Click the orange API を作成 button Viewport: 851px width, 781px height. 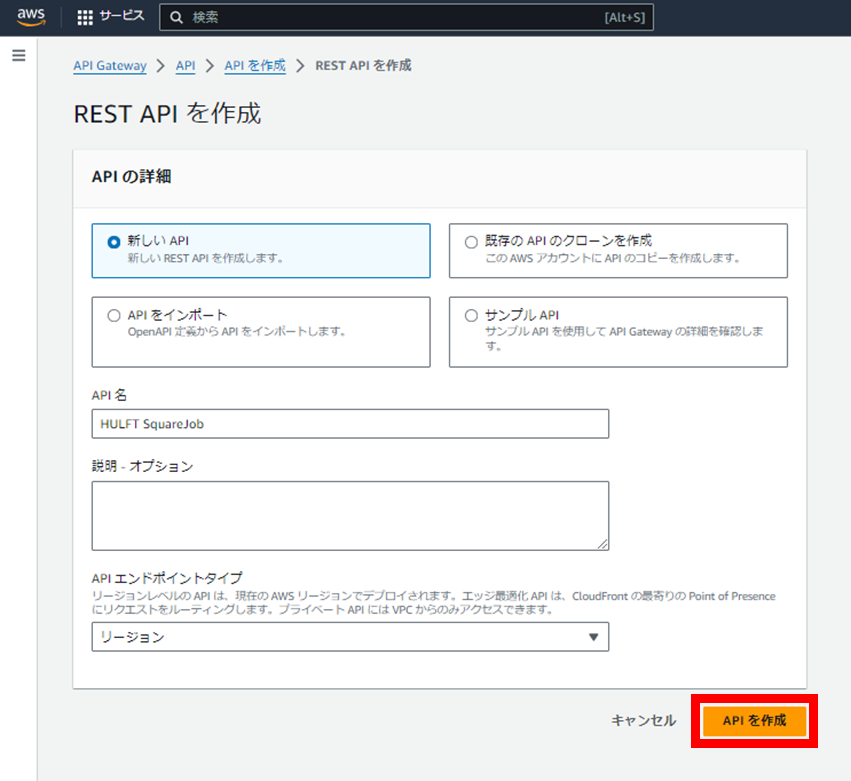tap(754, 721)
